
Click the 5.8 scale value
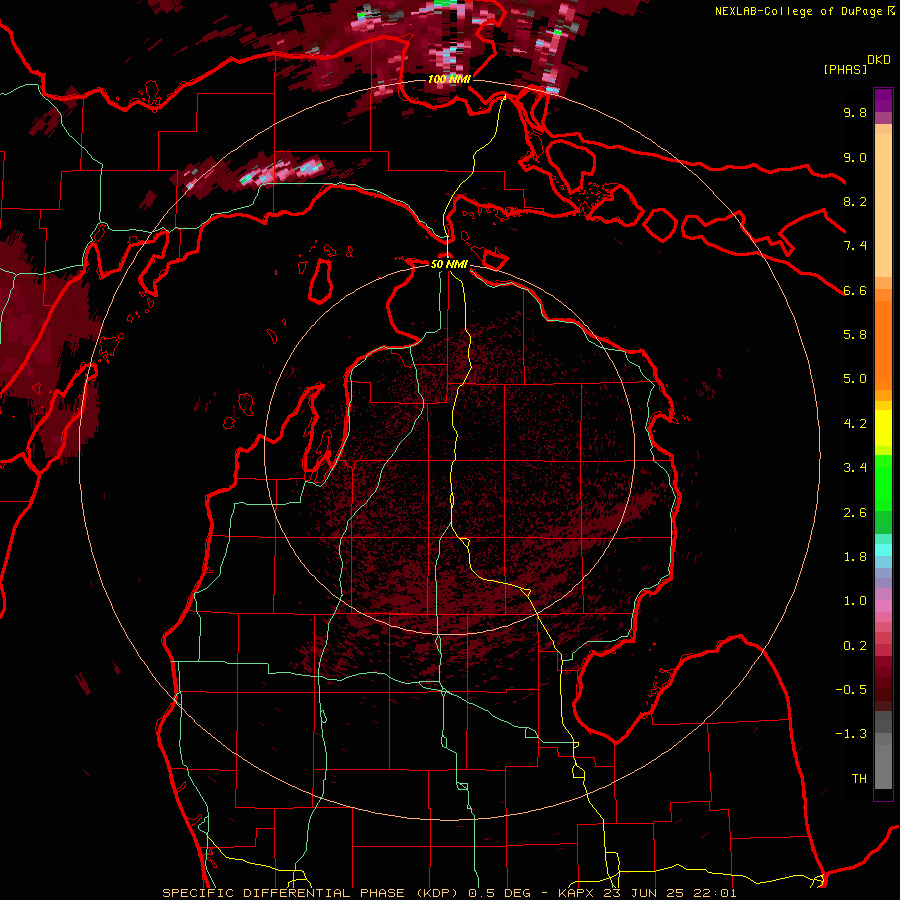(x=855, y=335)
